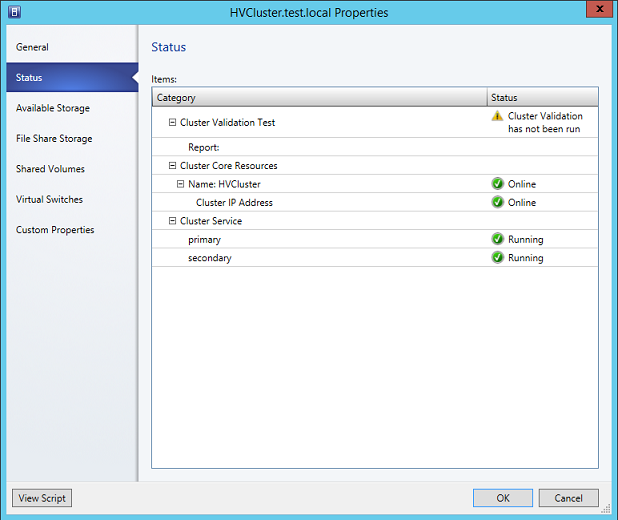This screenshot has width=618, height=520.
Task: Click the green check icon beside Cluster IP Address
Action: tap(497, 202)
